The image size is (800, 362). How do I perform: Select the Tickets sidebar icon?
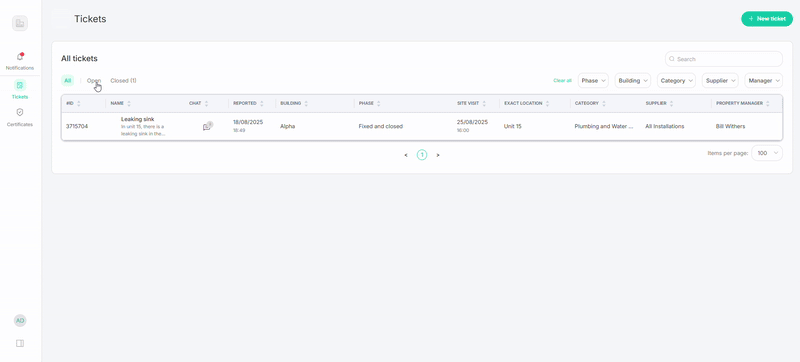[20, 85]
